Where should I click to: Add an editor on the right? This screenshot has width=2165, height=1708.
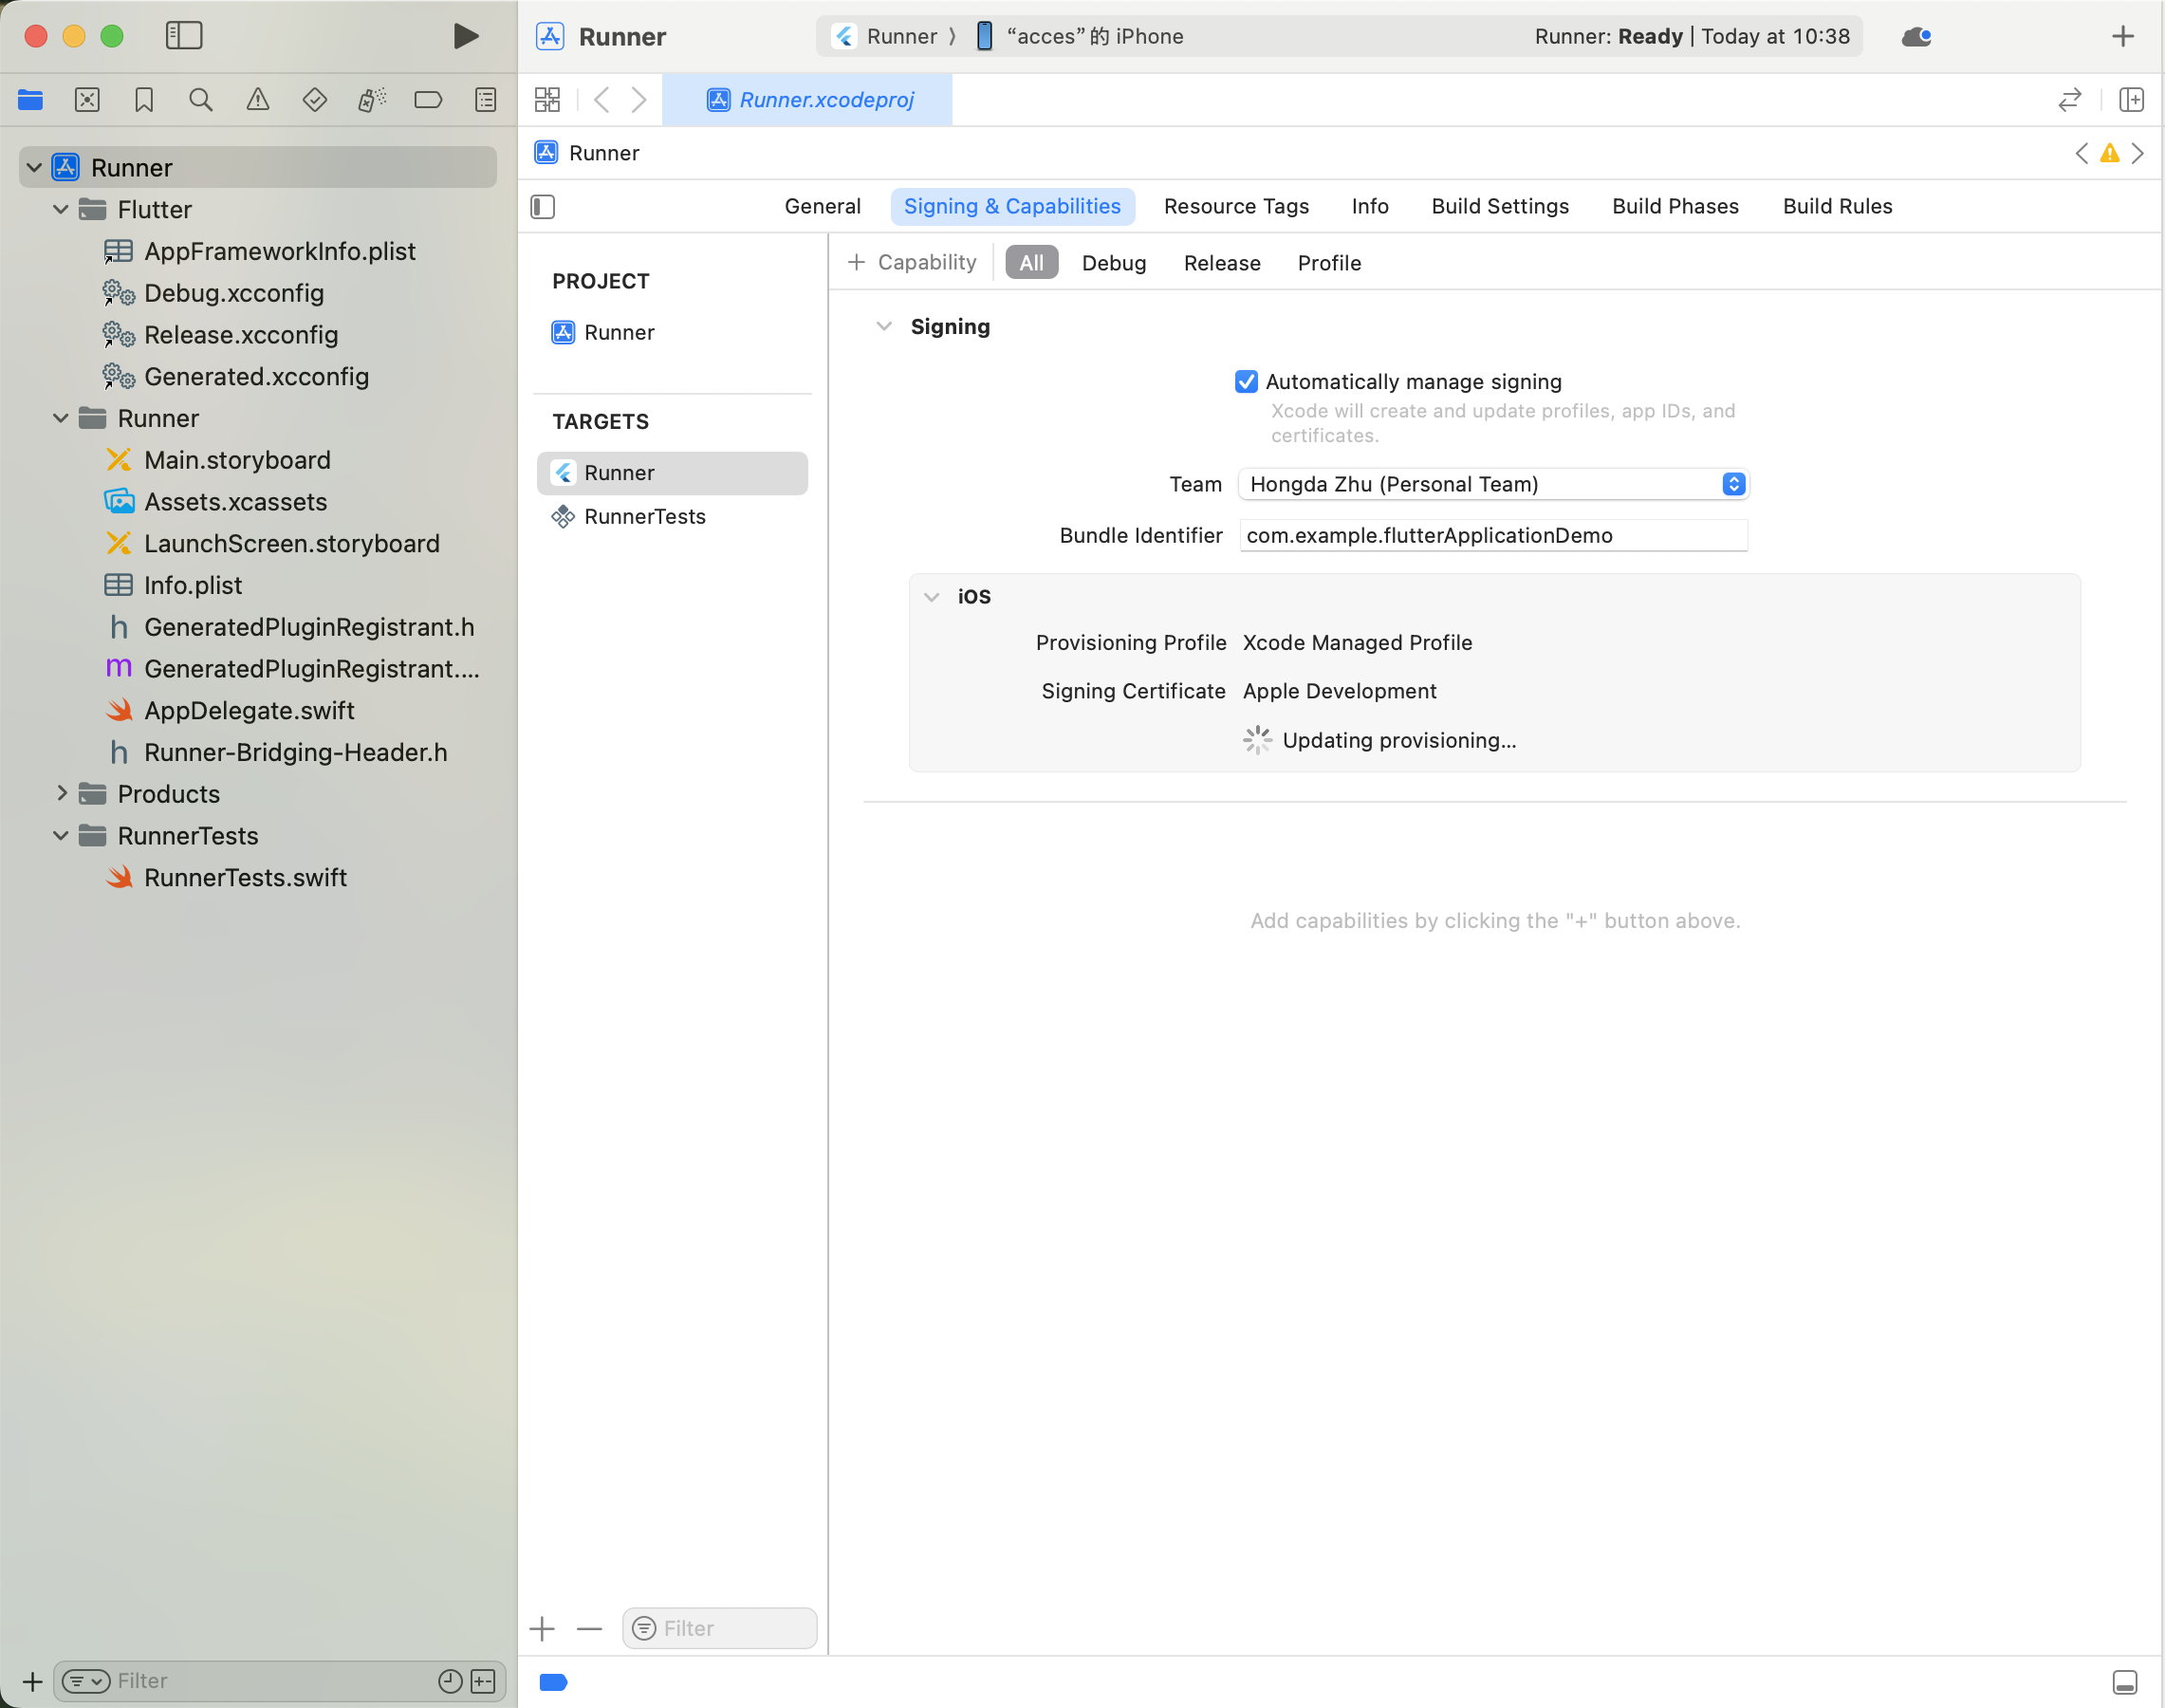click(x=2132, y=100)
